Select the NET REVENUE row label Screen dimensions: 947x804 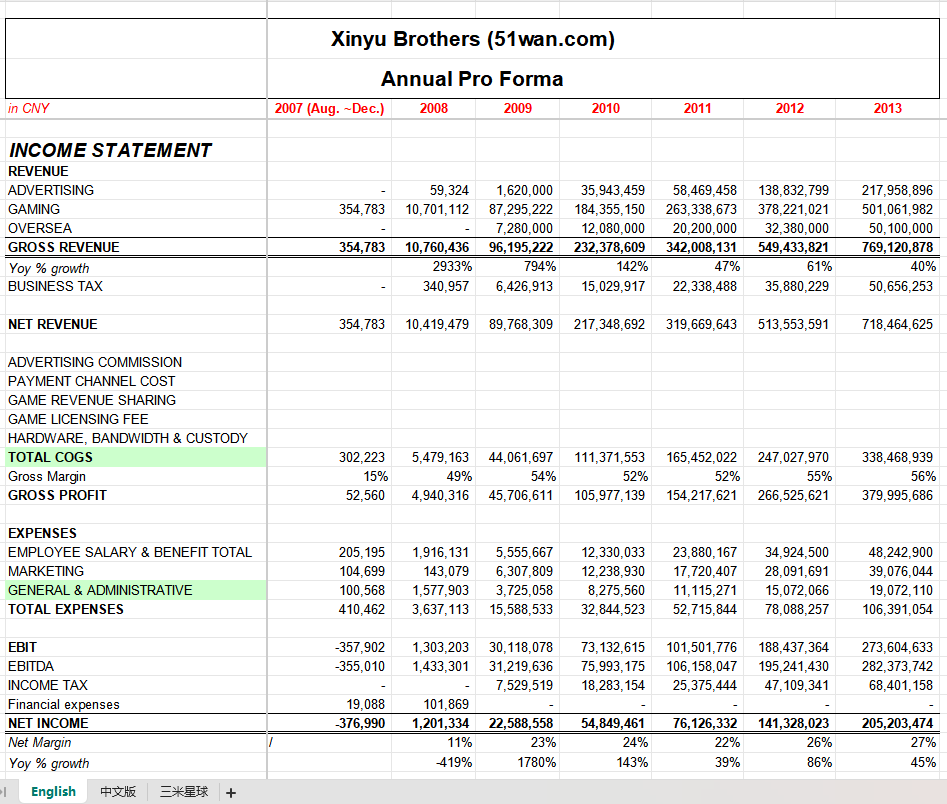tap(53, 324)
